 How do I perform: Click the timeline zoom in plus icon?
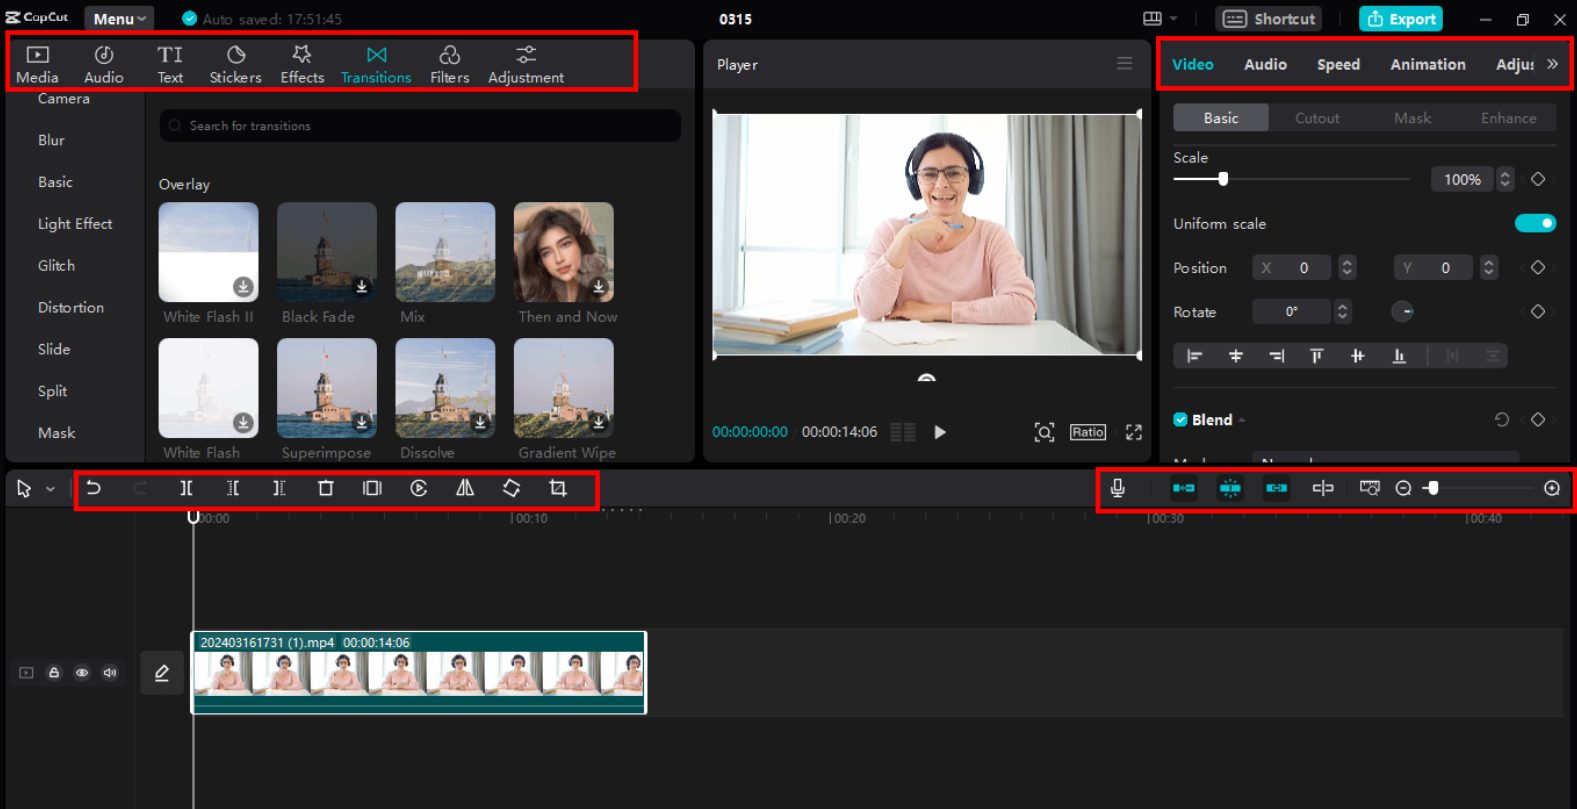pos(1552,488)
